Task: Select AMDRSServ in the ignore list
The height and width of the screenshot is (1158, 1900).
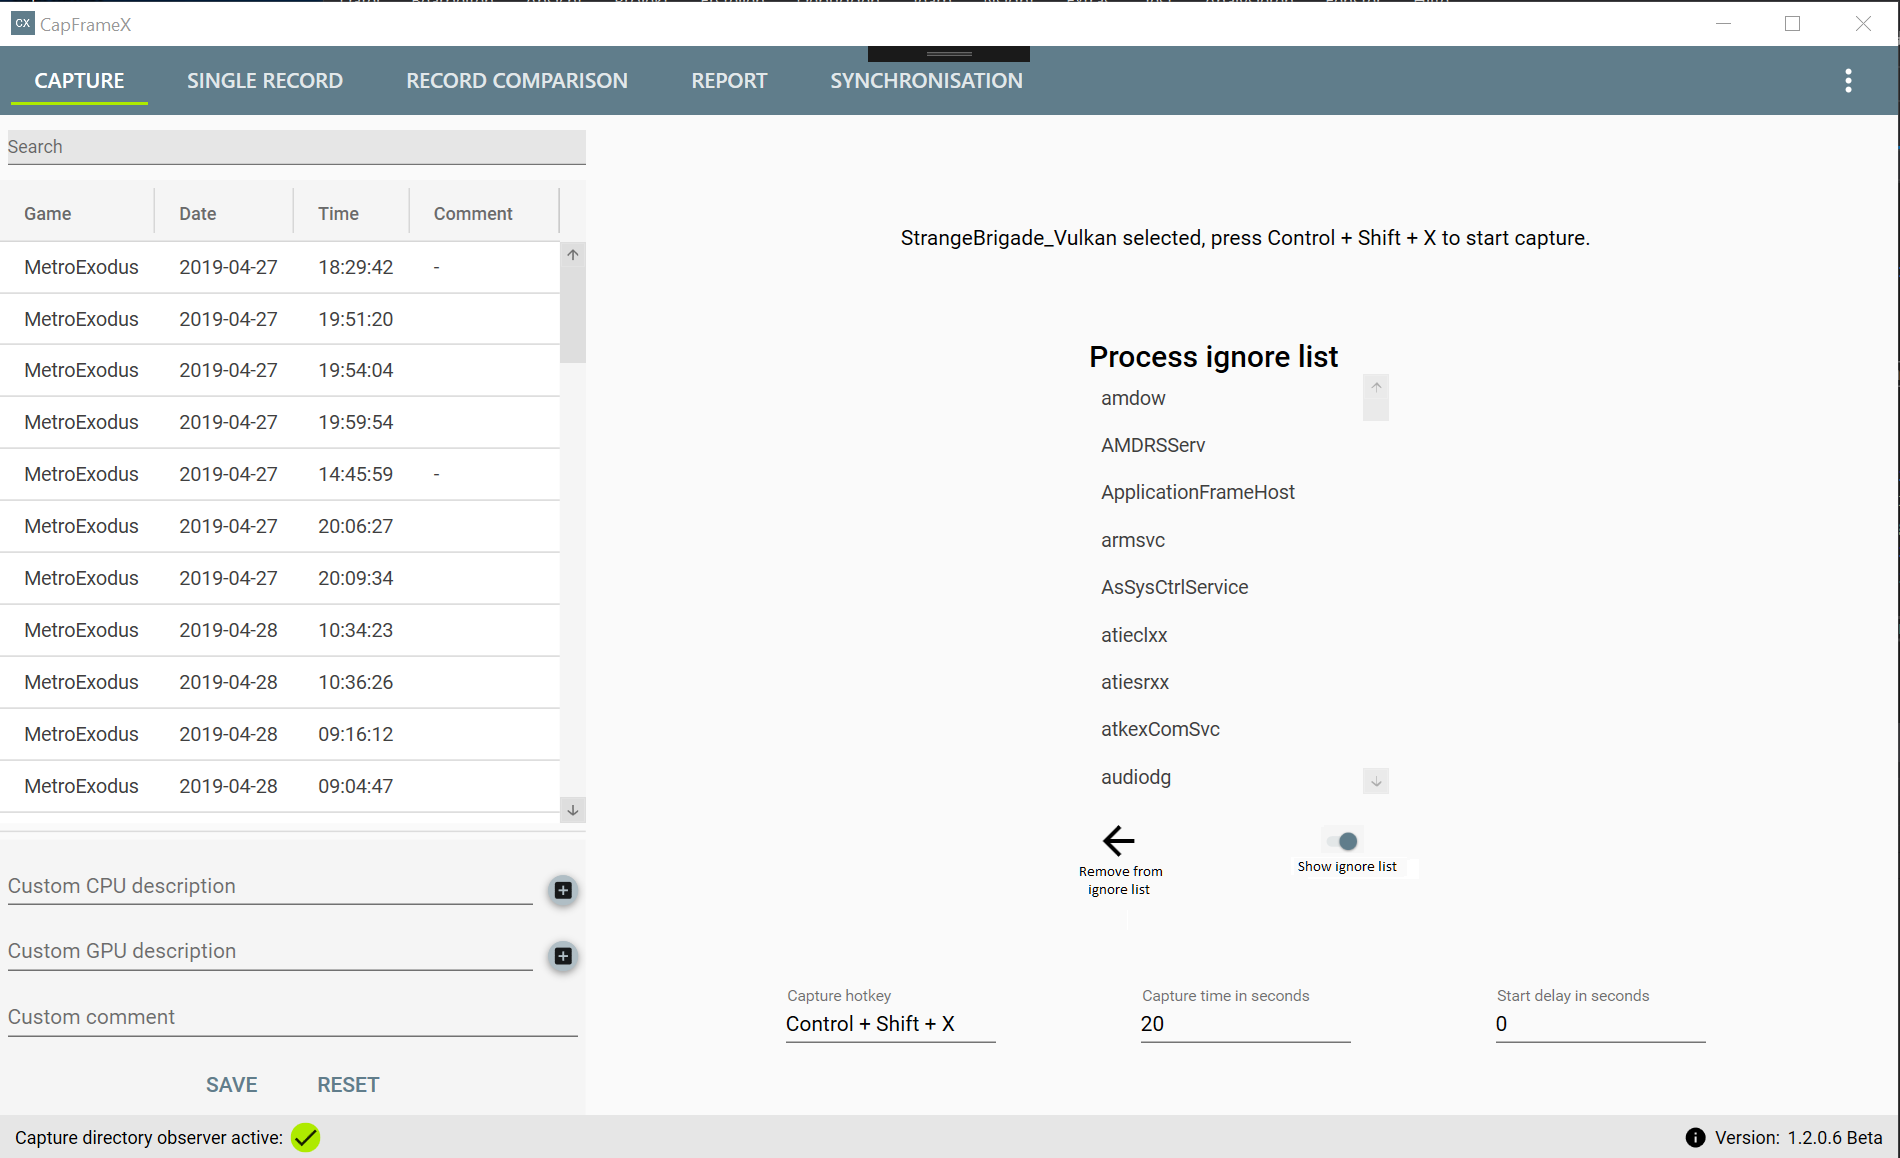Action: (x=1153, y=445)
